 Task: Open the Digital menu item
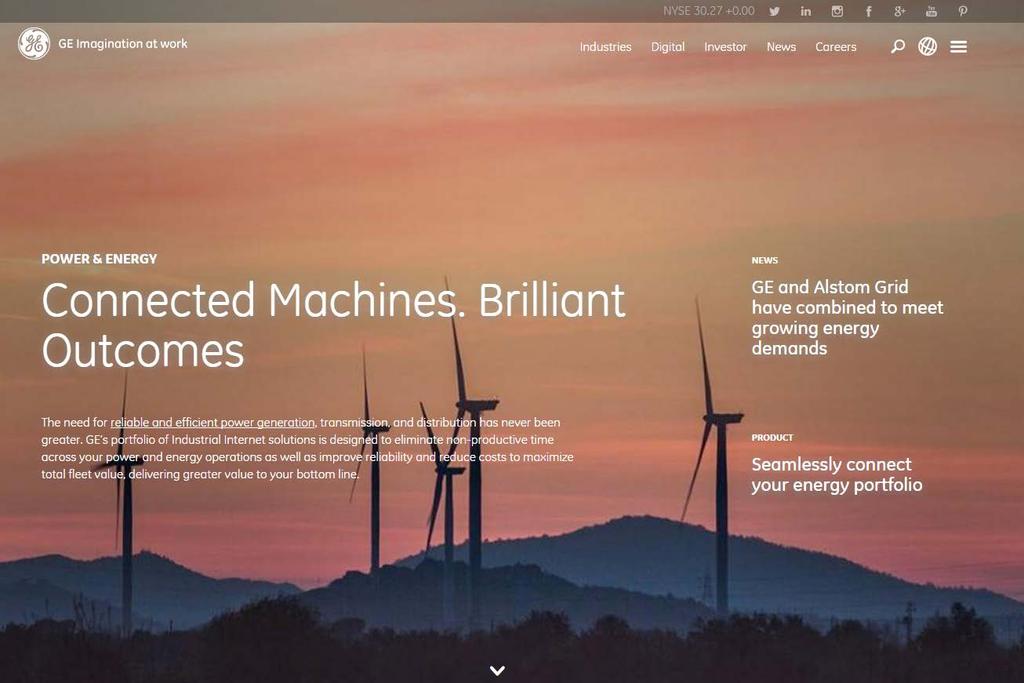click(x=667, y=47)
